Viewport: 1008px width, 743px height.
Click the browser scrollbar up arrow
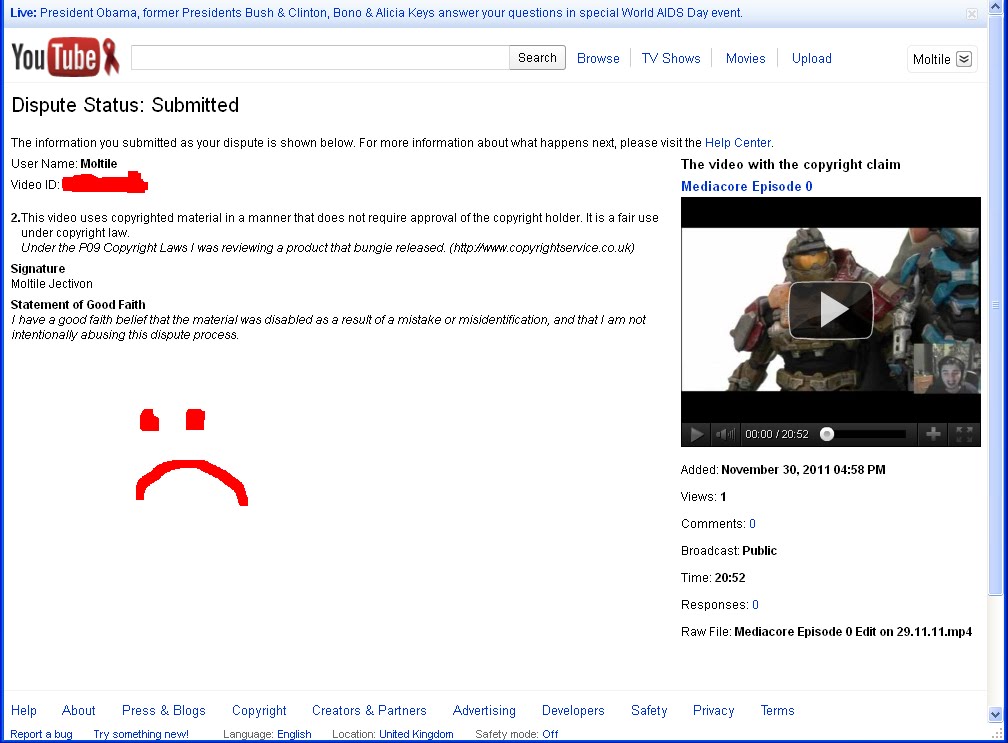point(995,6)
